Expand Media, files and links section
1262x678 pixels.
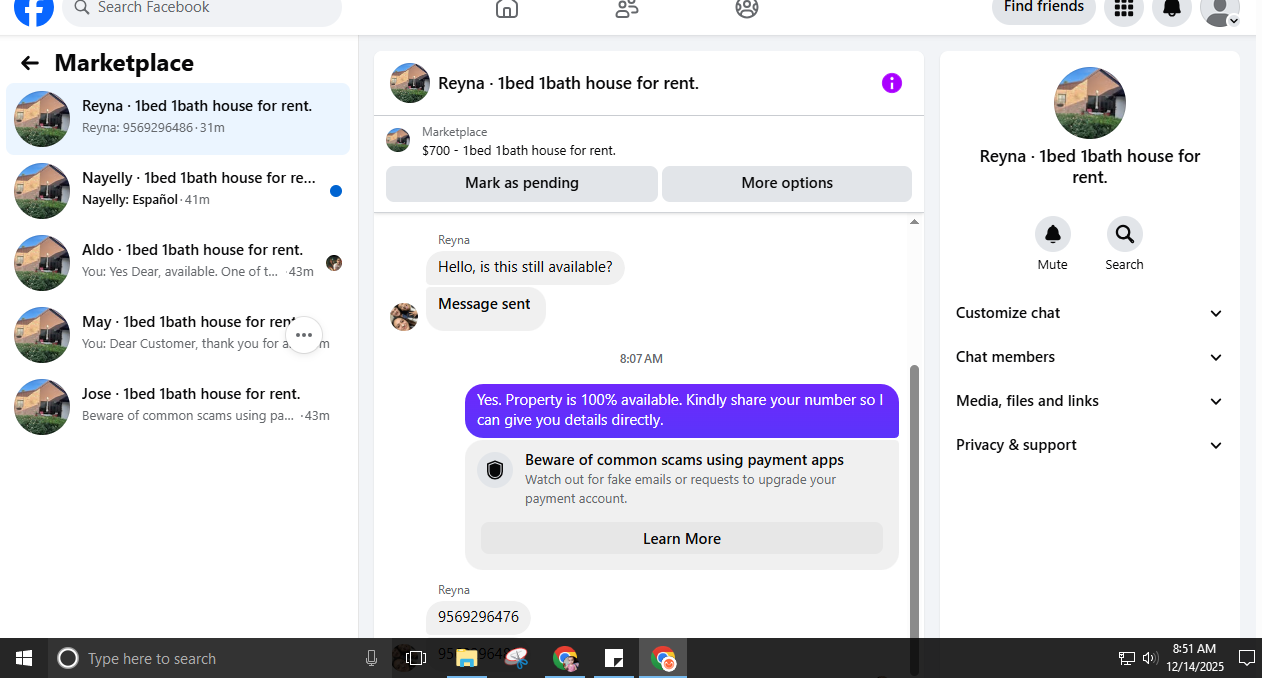[x=1090, y=401]
